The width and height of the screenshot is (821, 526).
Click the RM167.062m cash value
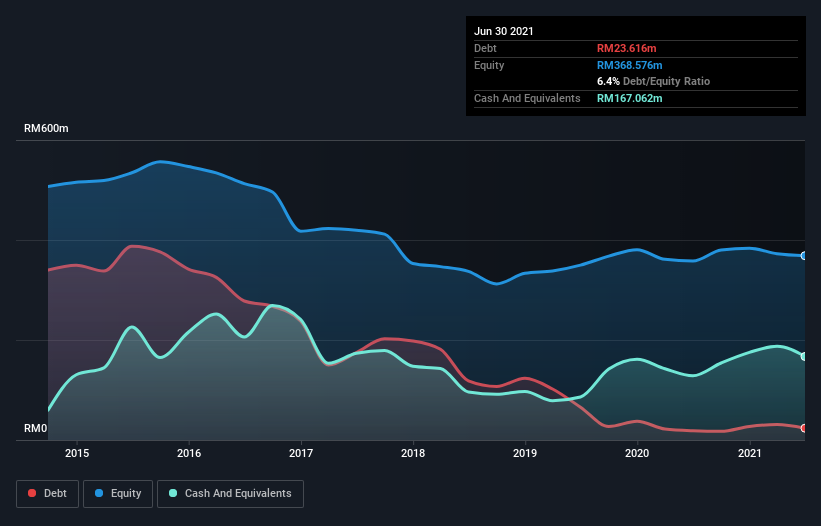[x=630, y=98]
